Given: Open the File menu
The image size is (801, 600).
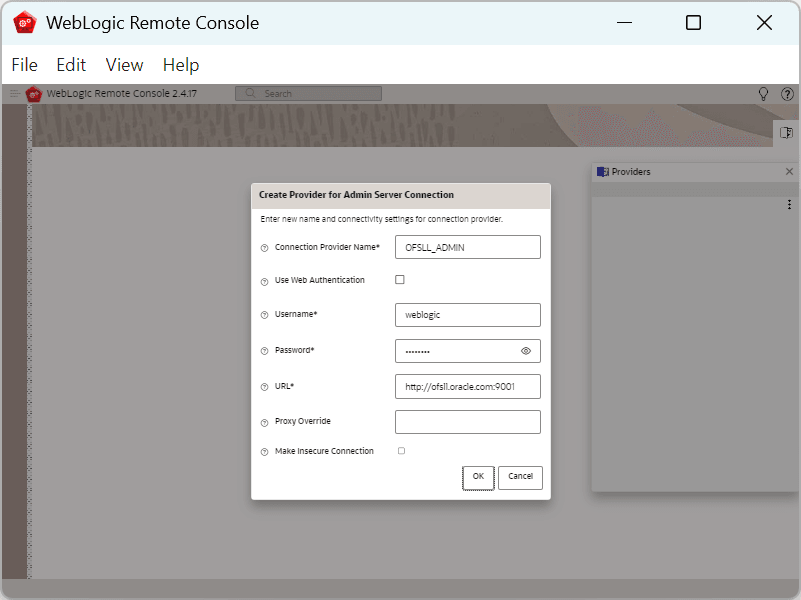Looking at the screenshot, I should pos(25,65).
